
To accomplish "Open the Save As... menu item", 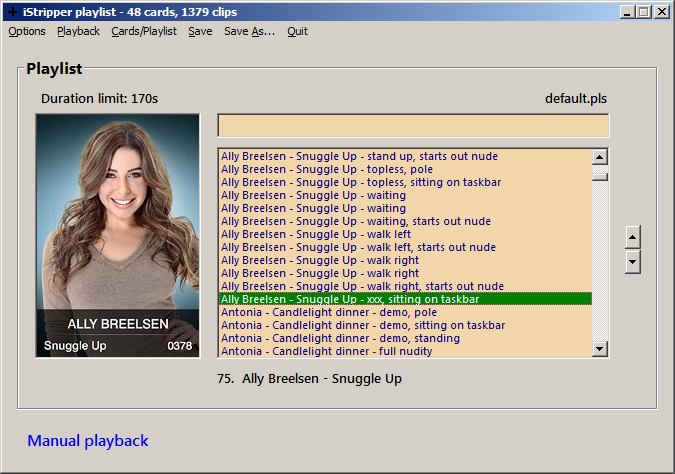I will (x=249, y=31).
